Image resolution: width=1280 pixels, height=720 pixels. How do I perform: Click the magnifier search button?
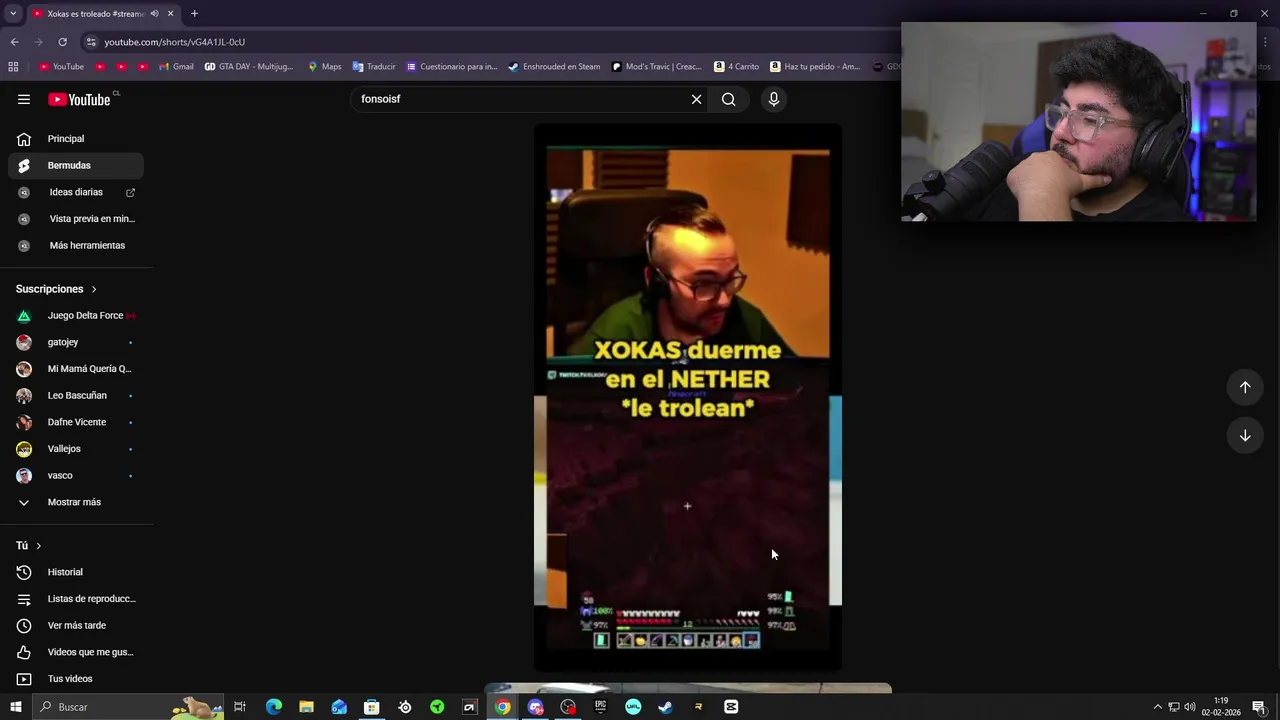729,99
